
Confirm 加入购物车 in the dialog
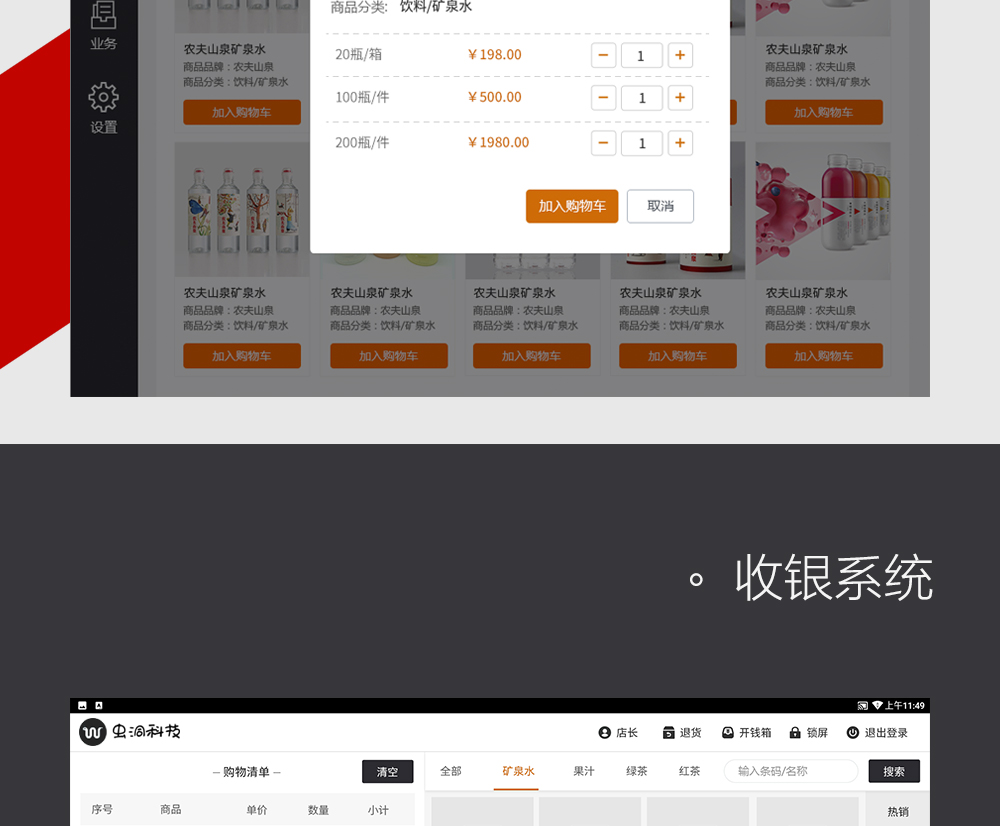coord(572,206)
